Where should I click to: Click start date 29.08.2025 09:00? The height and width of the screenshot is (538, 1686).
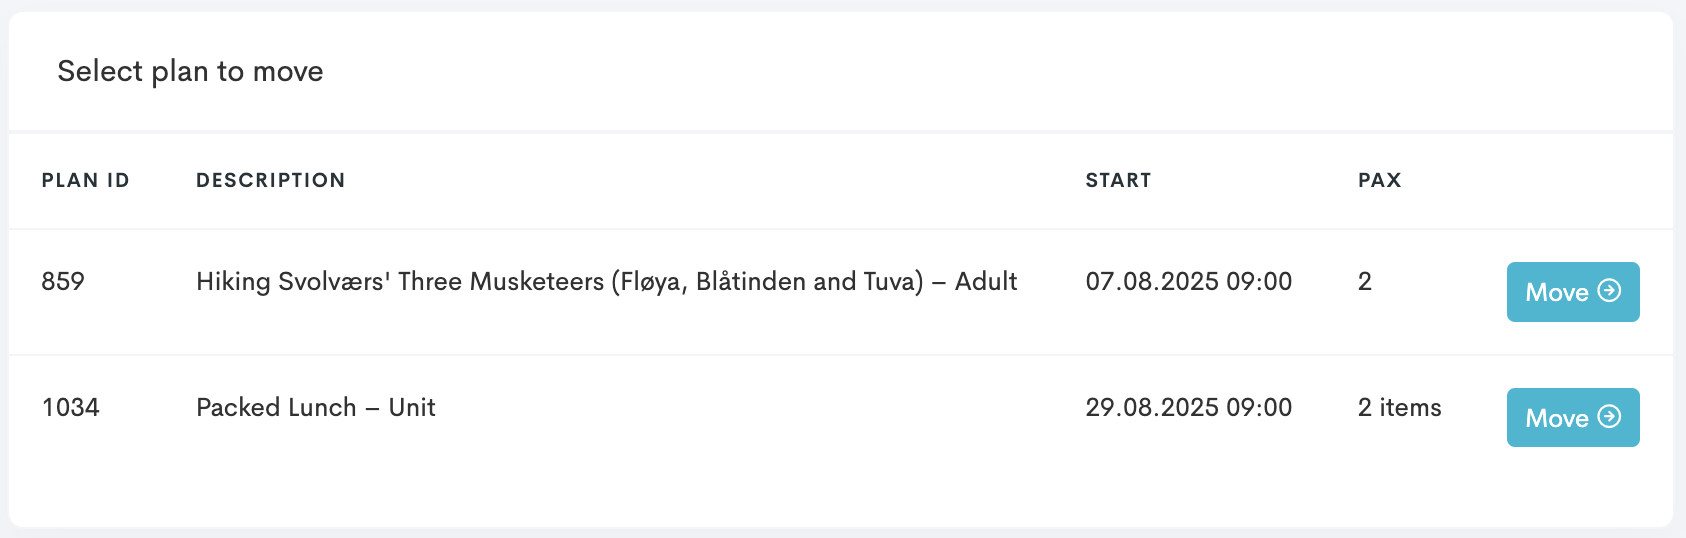pyautogui.click(x=1188, y=408)
